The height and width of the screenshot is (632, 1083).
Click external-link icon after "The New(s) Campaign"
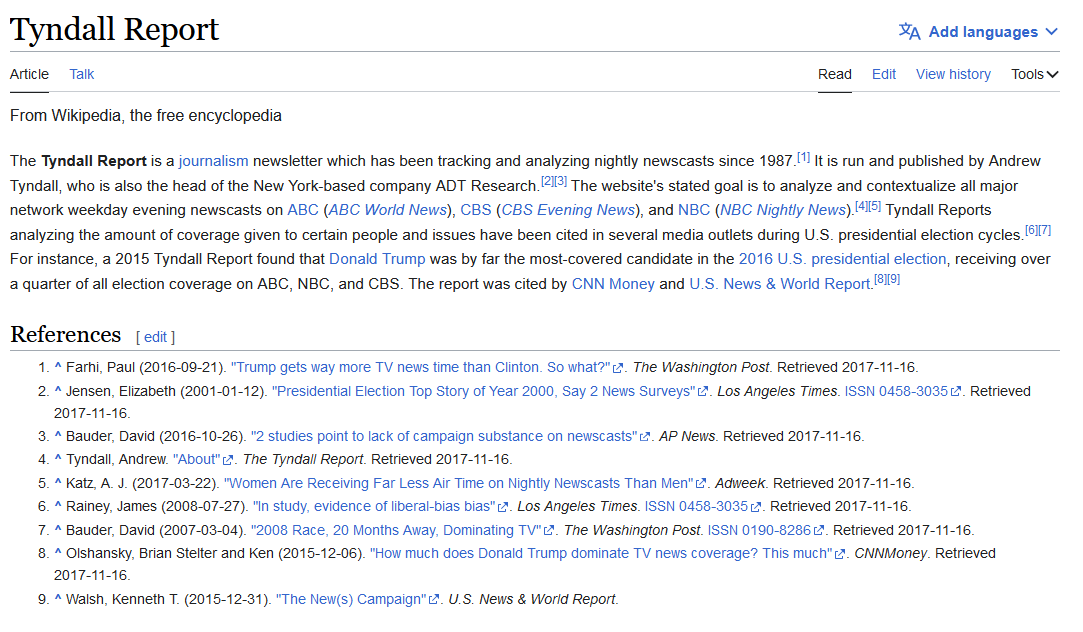(x=434, y=600)
